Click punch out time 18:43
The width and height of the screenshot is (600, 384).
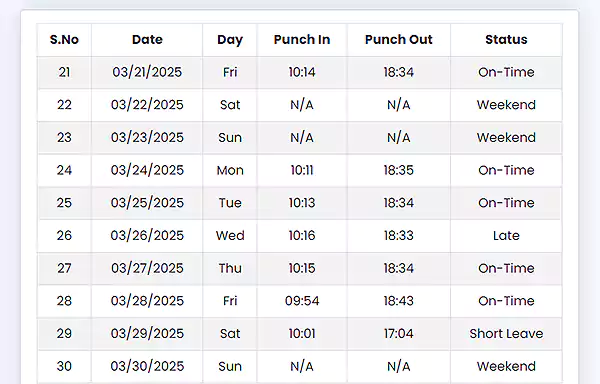399,301
